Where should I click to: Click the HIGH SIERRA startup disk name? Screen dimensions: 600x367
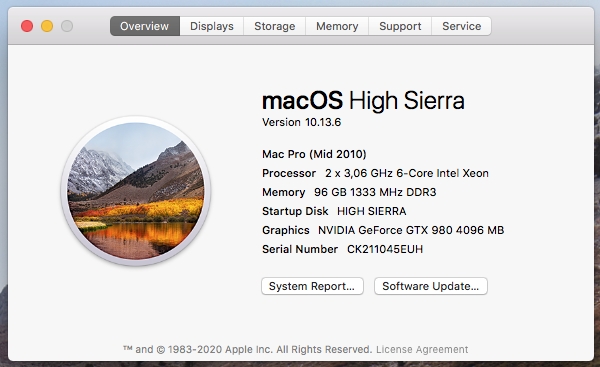pos(372,211)
